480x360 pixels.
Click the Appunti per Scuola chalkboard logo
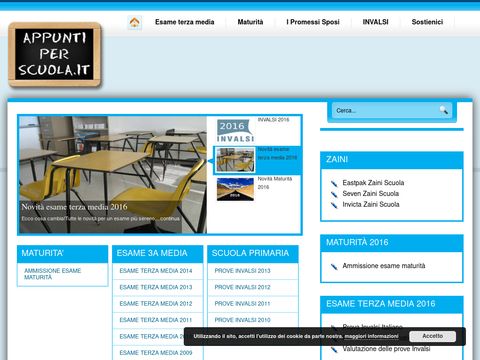[55, 55]
